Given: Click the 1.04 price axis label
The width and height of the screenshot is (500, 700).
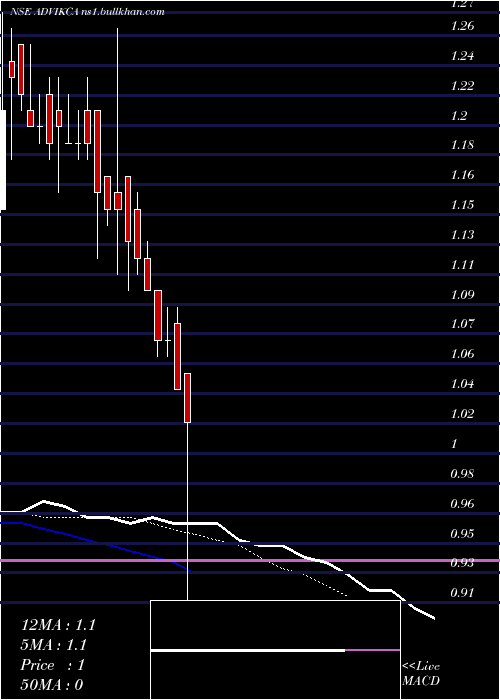Looking at the screenshot, I should tap(462, 384).
